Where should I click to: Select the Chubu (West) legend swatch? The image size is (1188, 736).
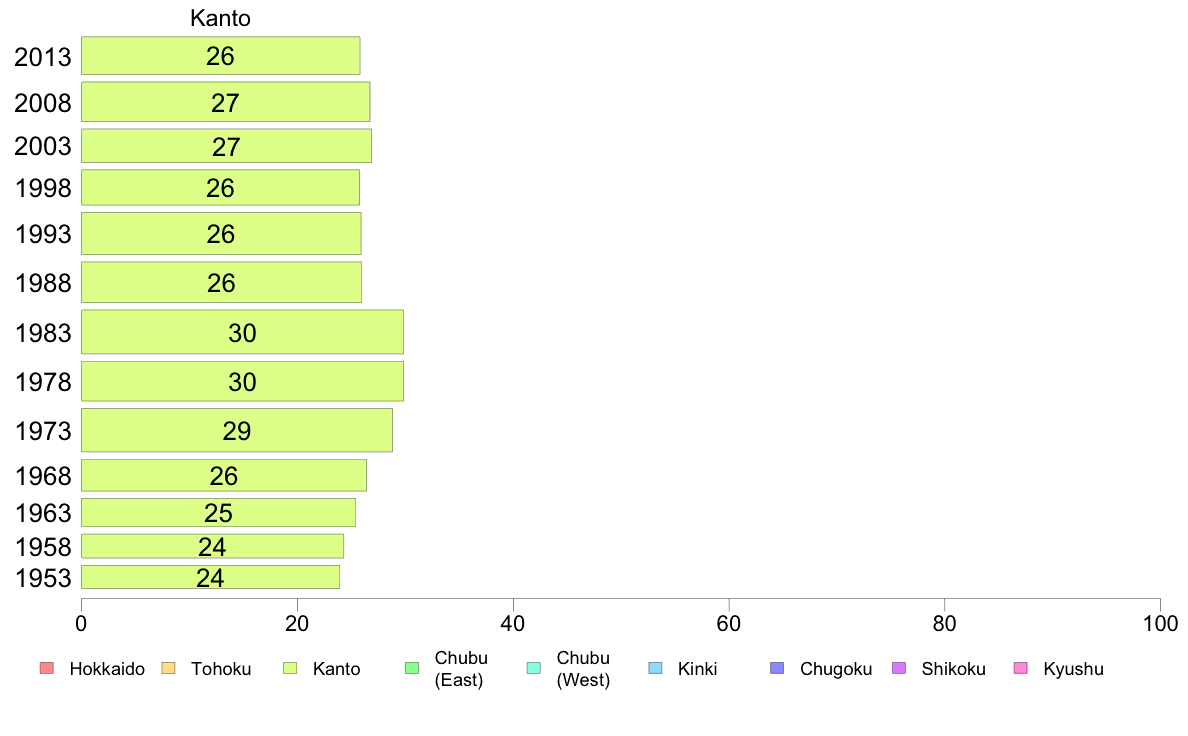pos(533,668)
